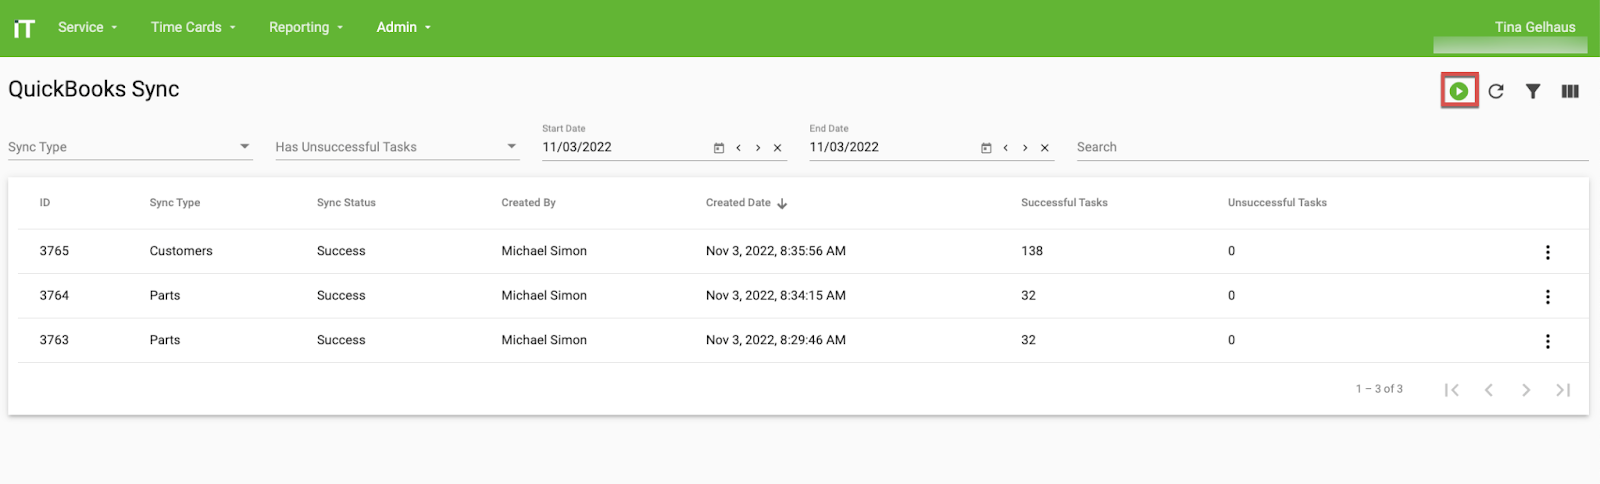
Task: Click the End Date input field
Action: (x=892, y=147)
